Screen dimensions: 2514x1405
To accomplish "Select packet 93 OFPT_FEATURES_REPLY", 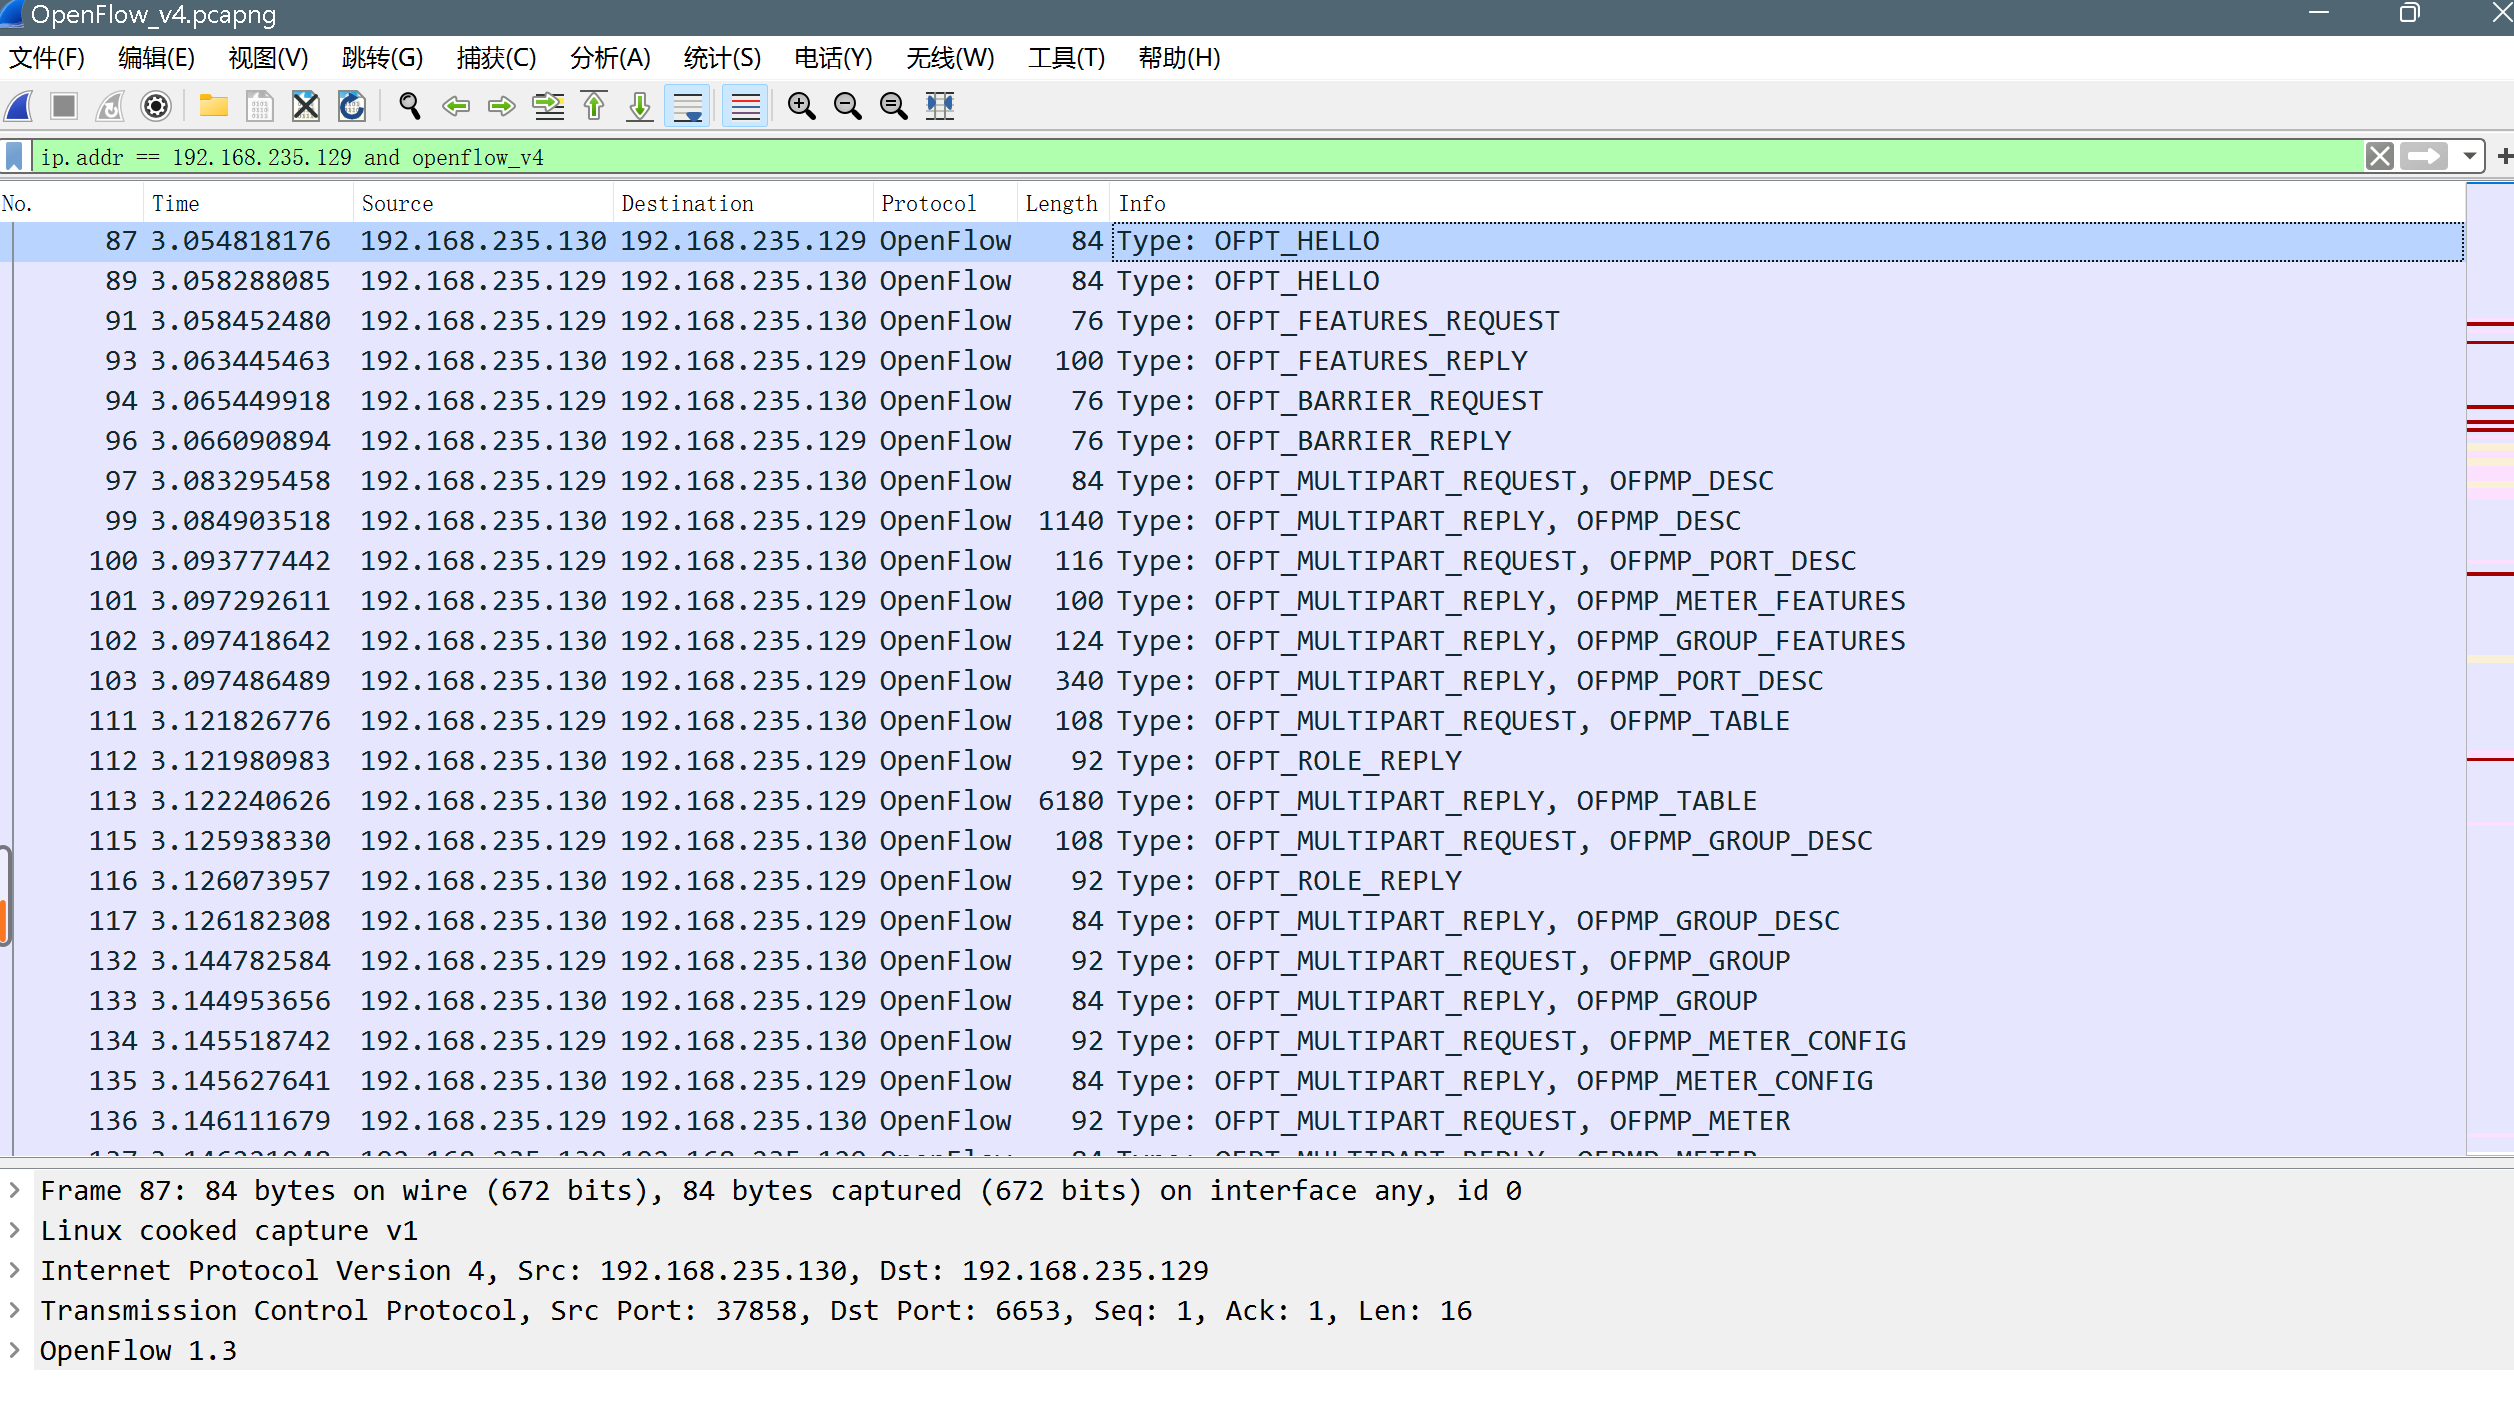I will tap(1232, 361).
